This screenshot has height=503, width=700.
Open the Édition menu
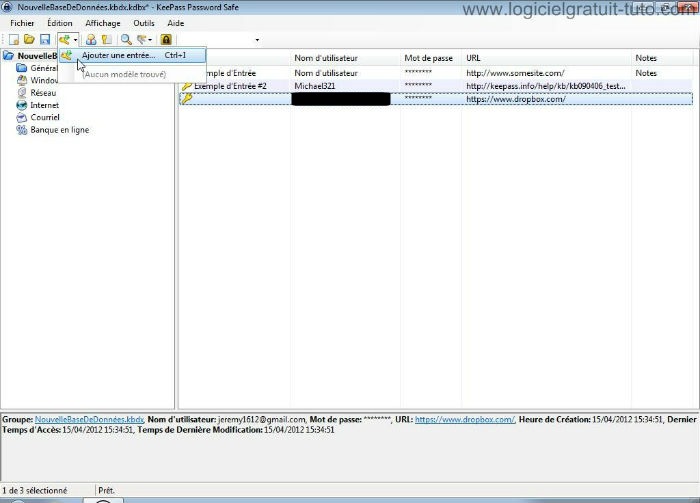coord(60,23)
